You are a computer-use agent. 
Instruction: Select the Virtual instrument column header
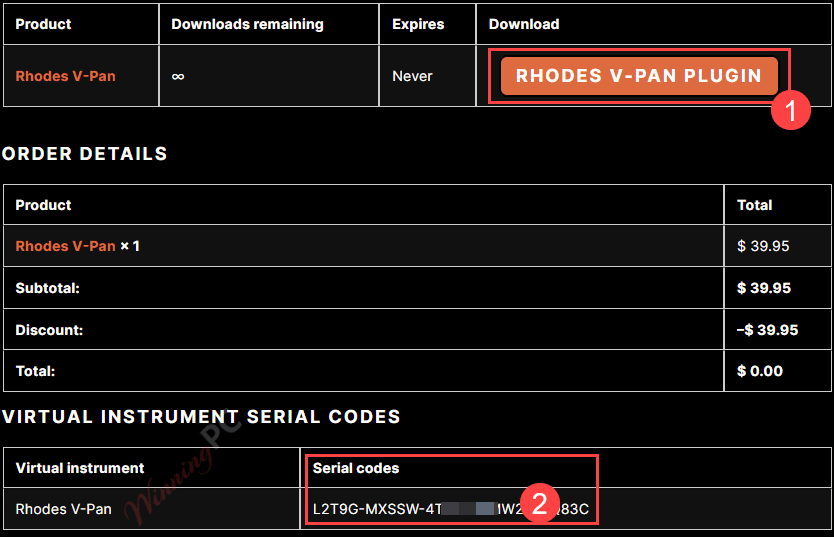tap(80, 468)
